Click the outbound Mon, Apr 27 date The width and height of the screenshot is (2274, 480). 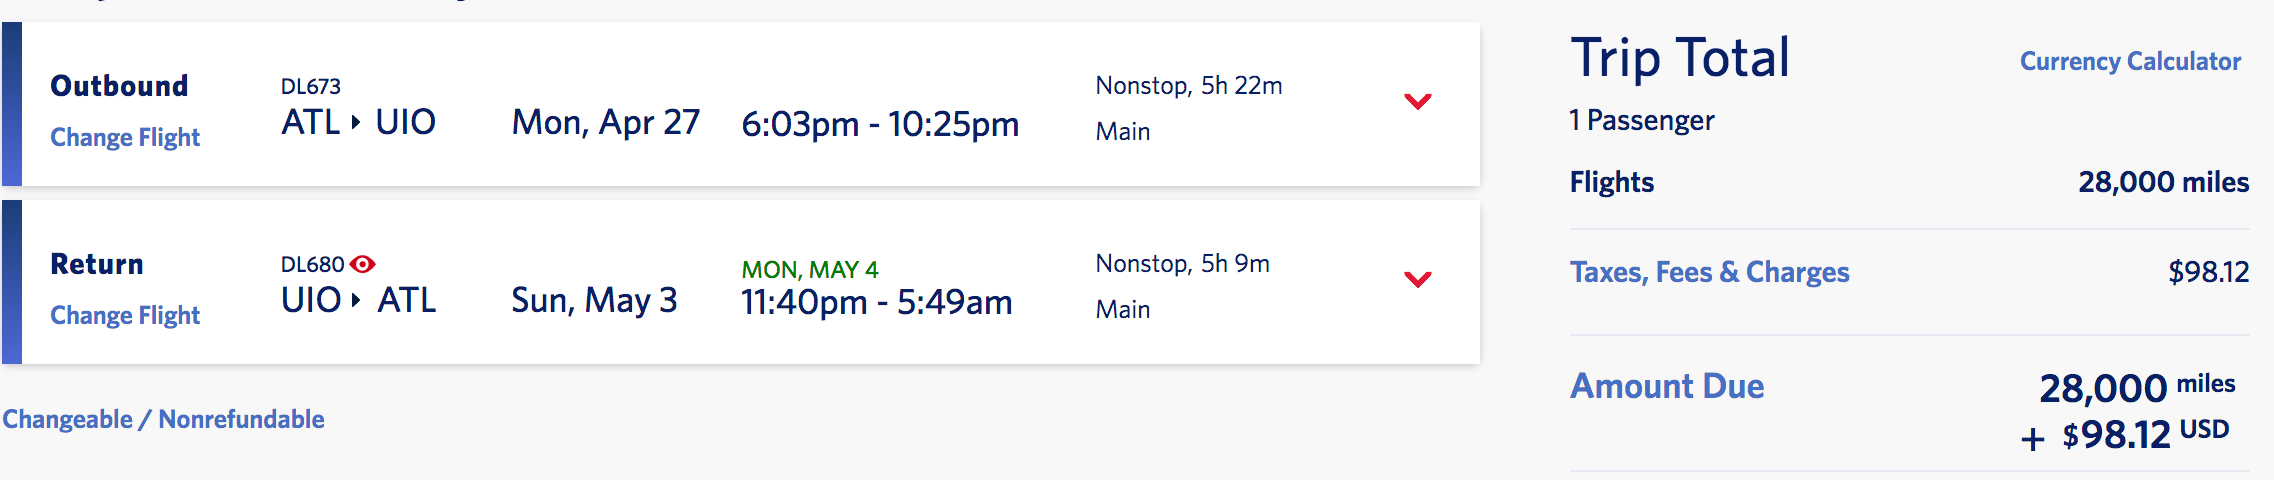[x=606, y=122]
